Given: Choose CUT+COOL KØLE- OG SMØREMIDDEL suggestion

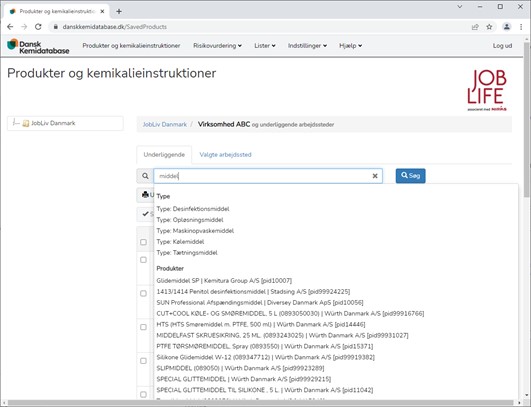Looking at the screenshot, I should (290, 314).
